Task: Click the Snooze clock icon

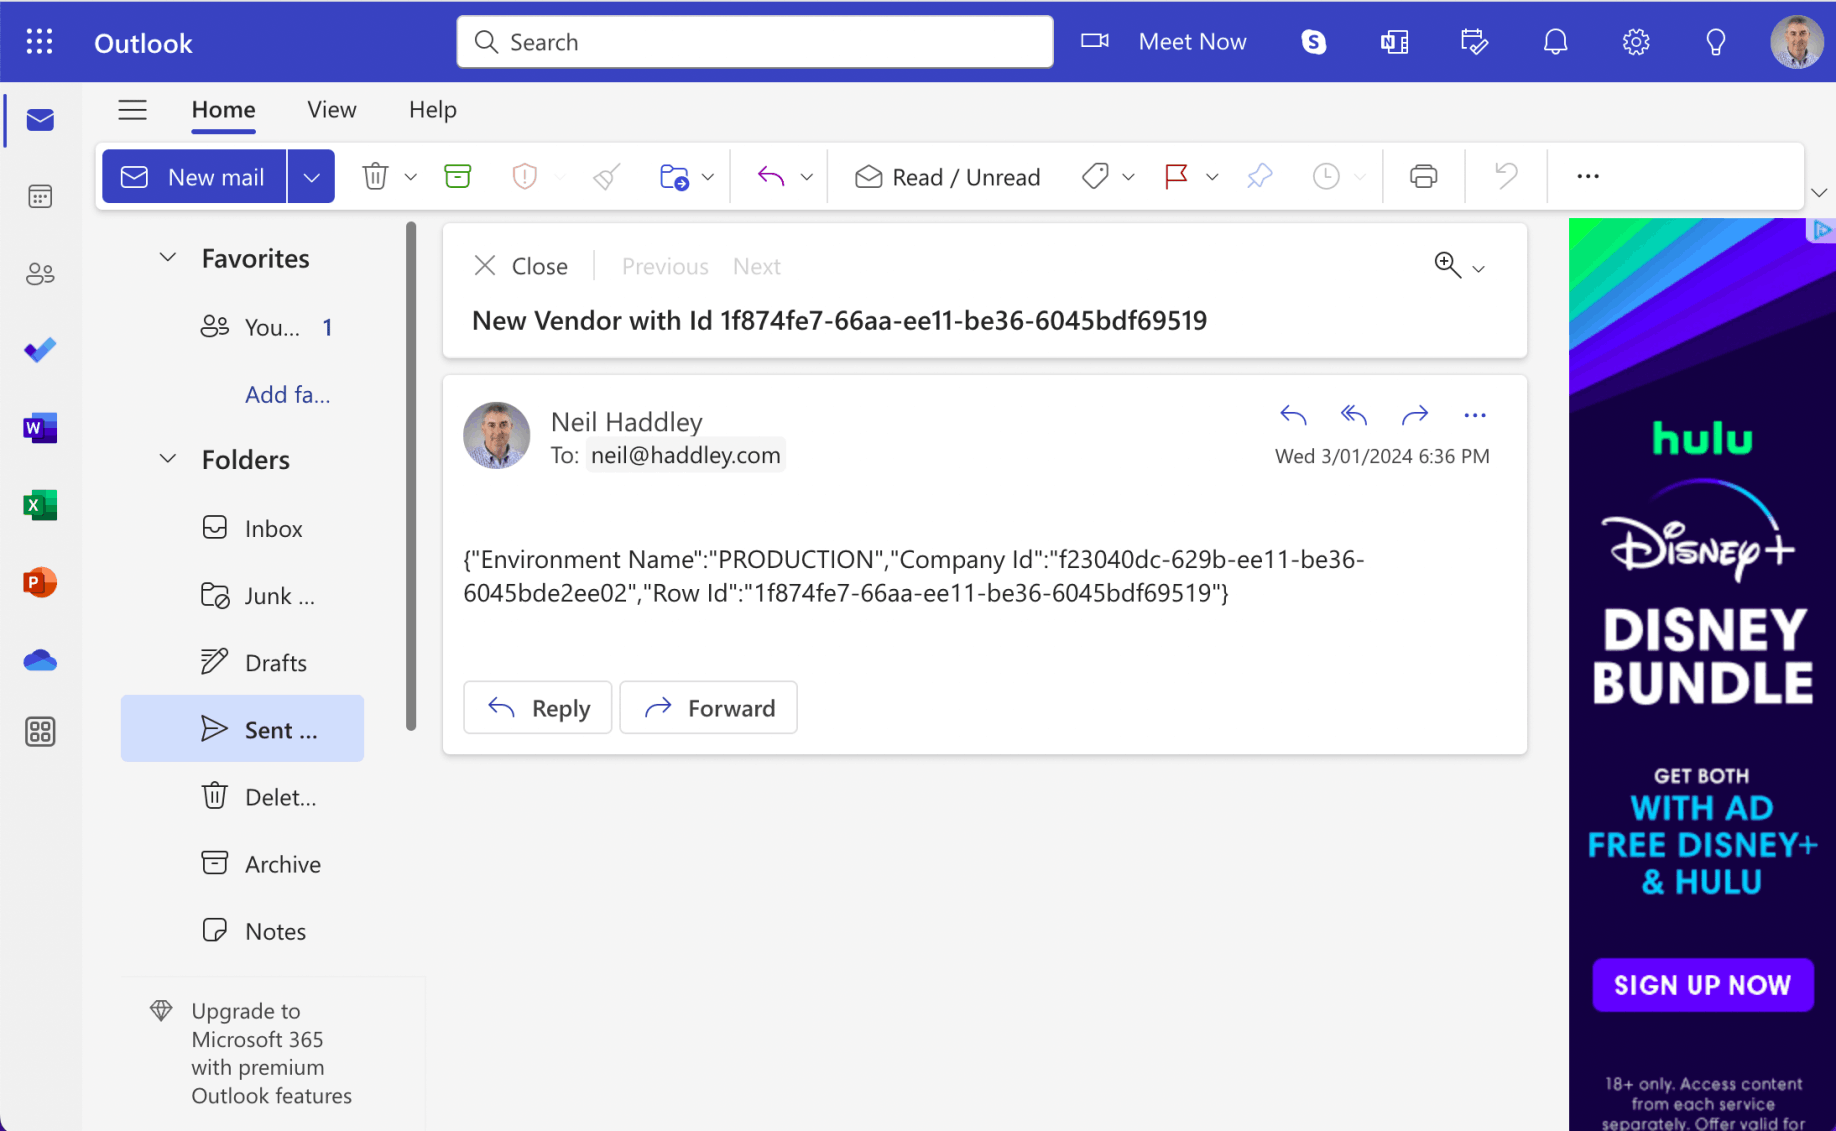Action: (1326, 177)
